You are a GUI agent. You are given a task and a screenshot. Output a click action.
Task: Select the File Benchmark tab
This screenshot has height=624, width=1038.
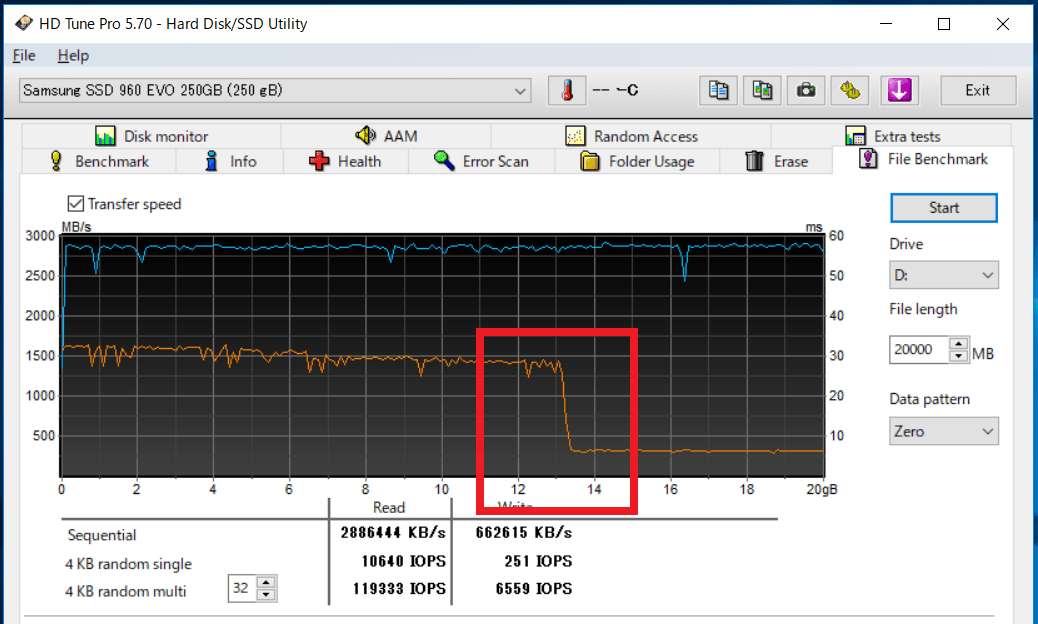coord(923,159)
